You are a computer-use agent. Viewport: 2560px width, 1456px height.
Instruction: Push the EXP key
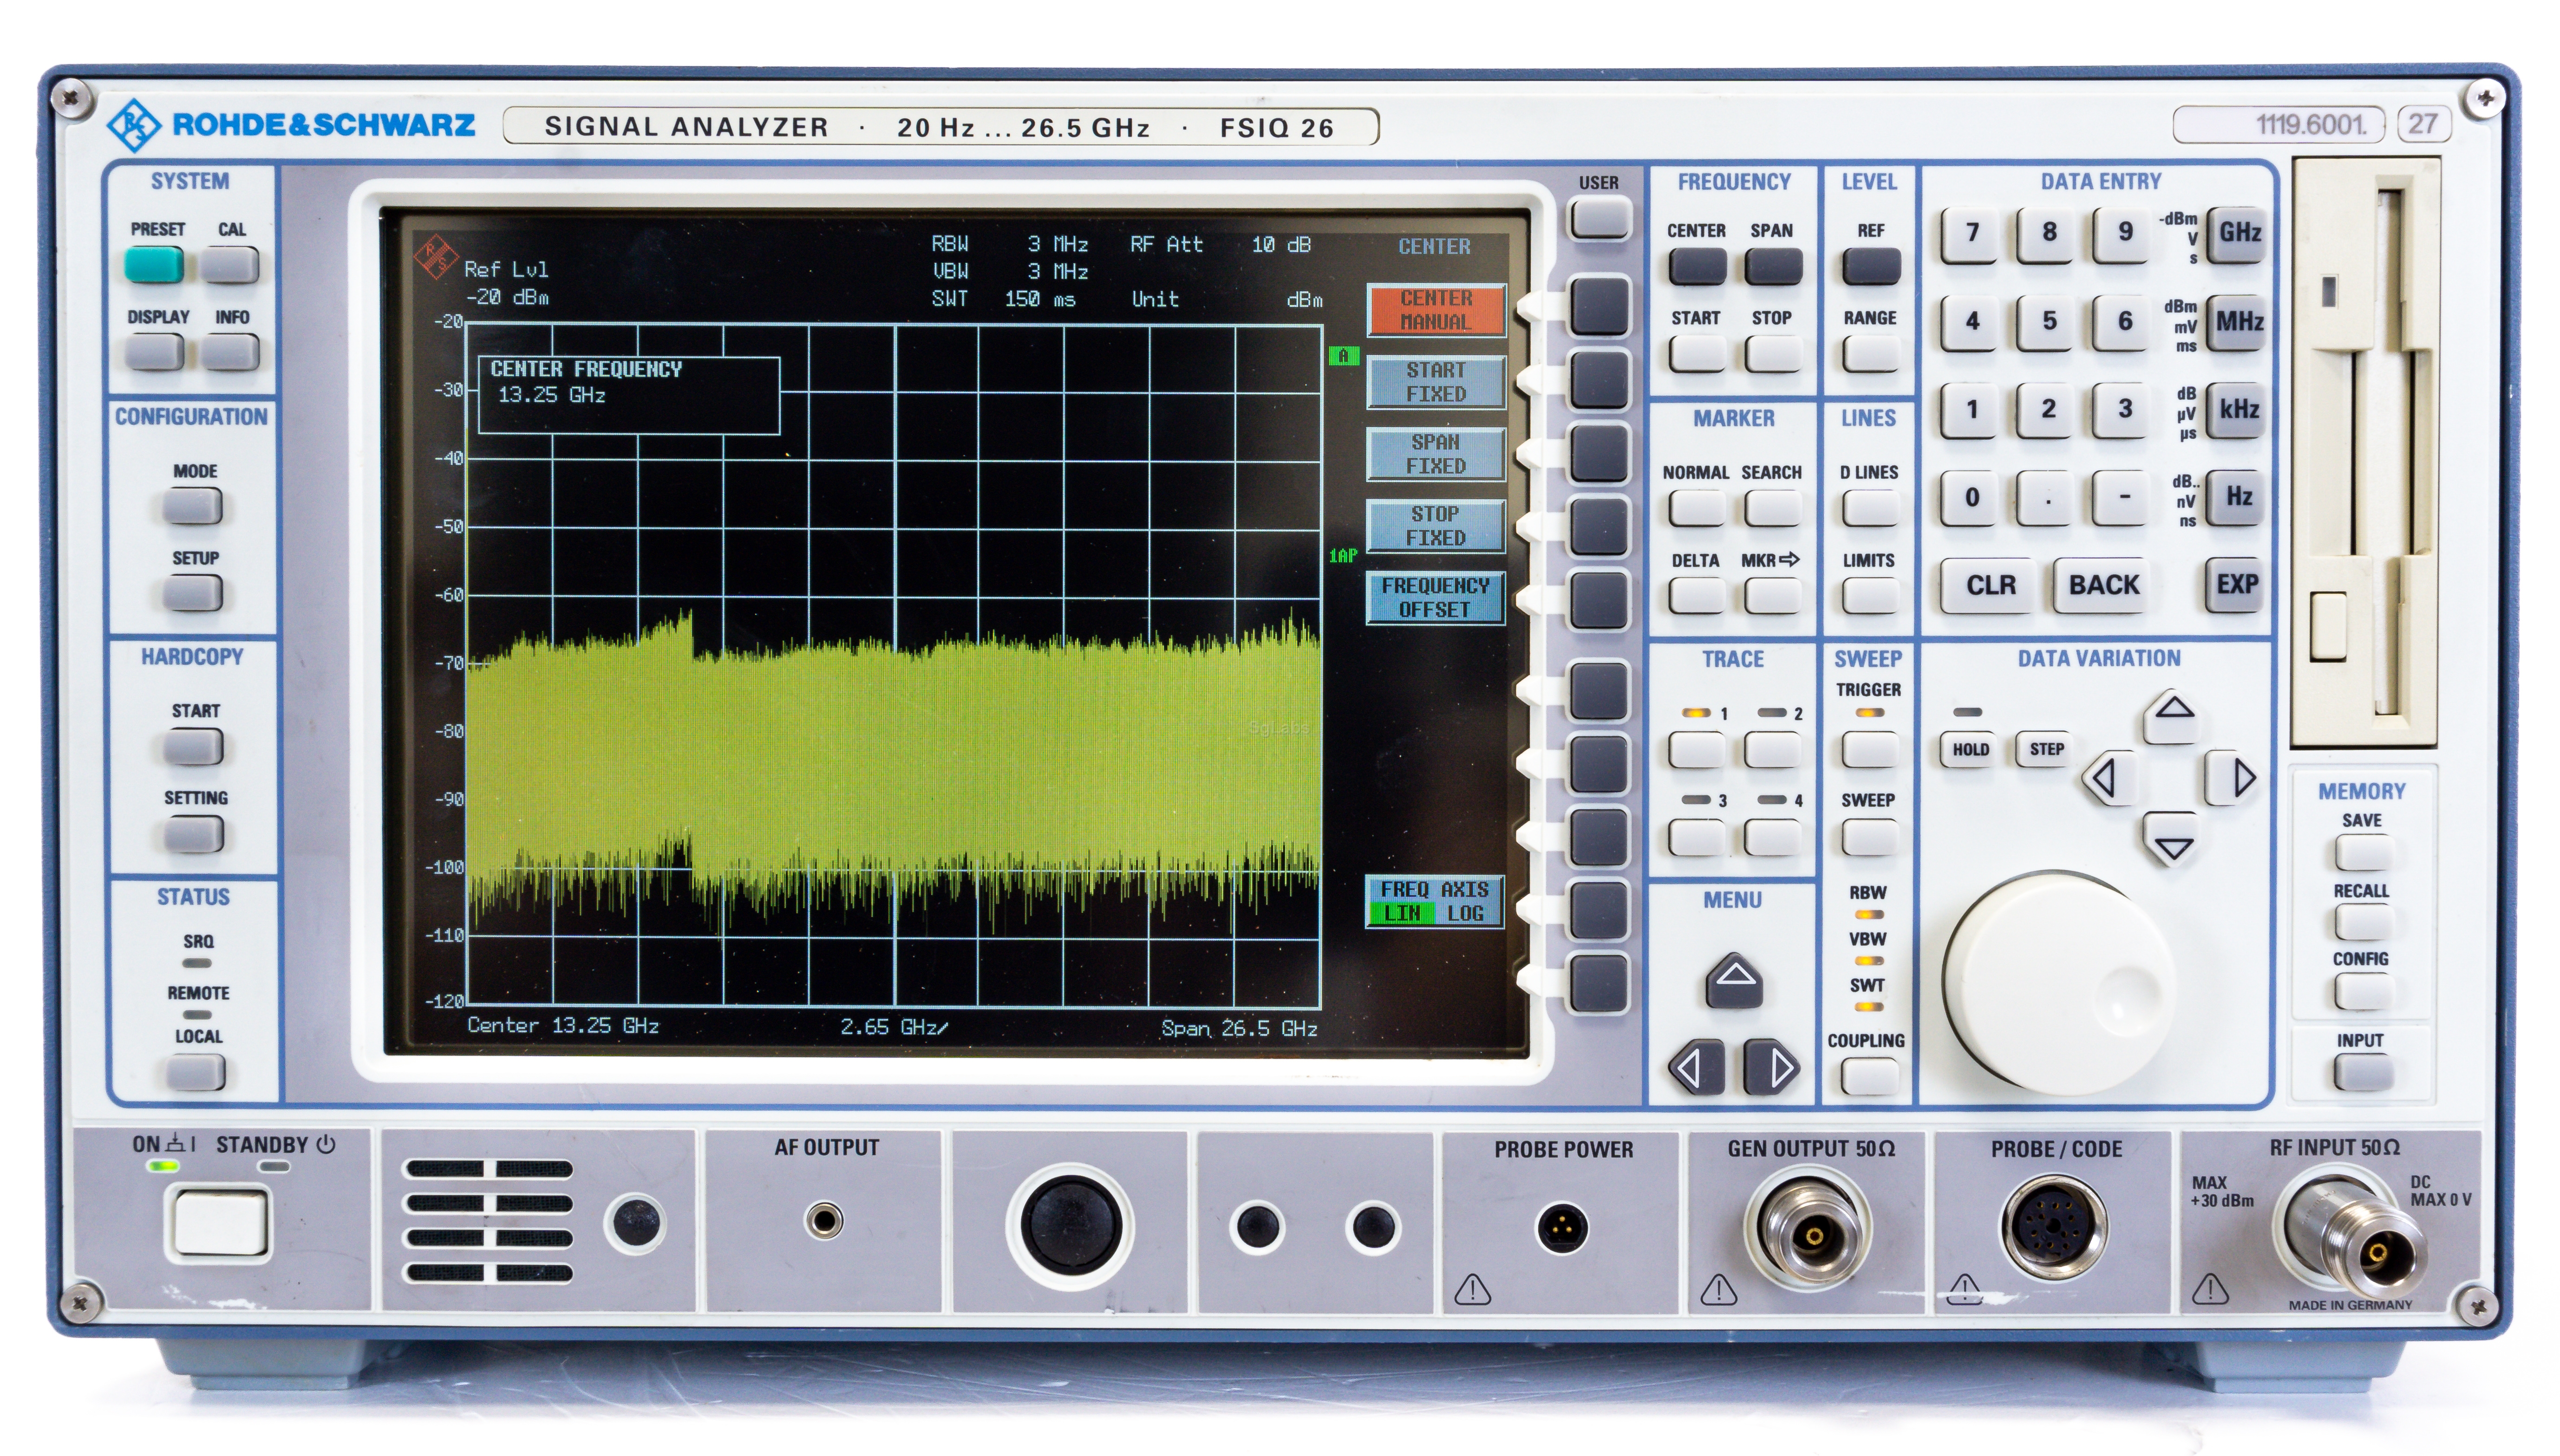[2236, 586]
